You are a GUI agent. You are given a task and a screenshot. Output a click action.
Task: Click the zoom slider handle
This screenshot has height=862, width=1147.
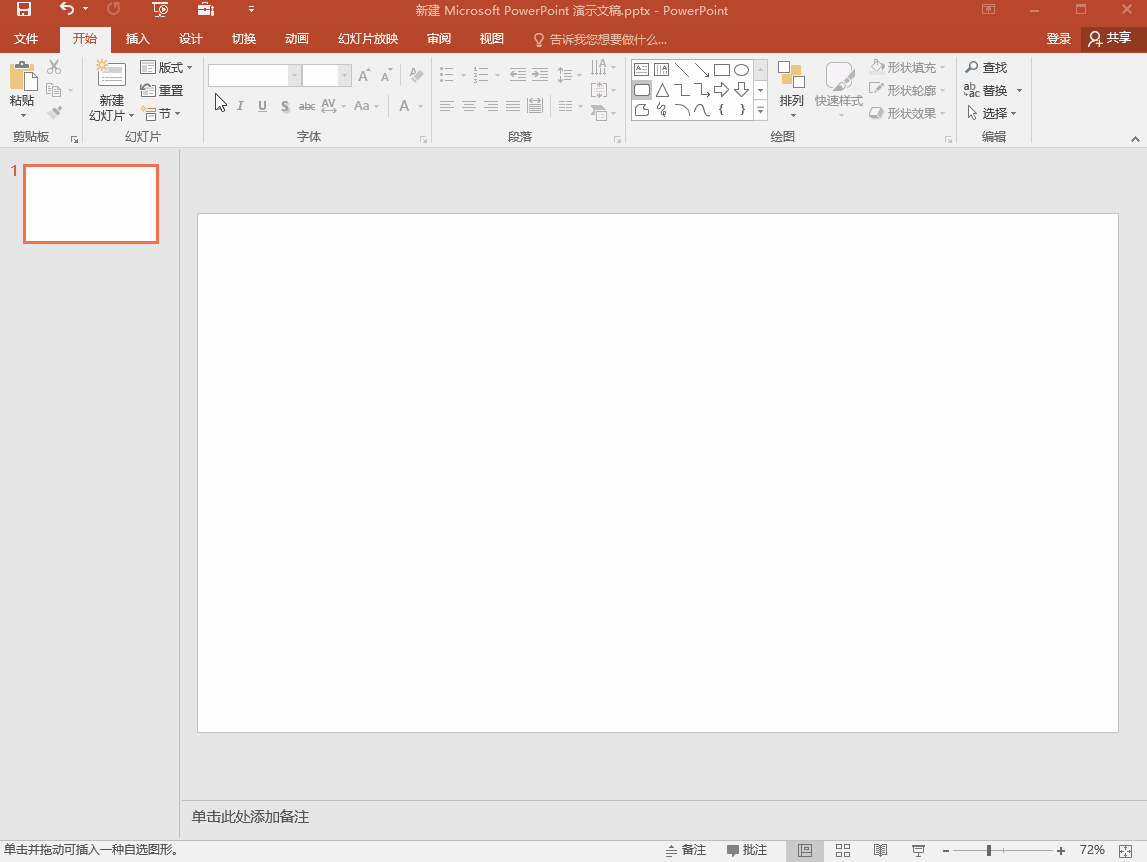click(989, 850)
